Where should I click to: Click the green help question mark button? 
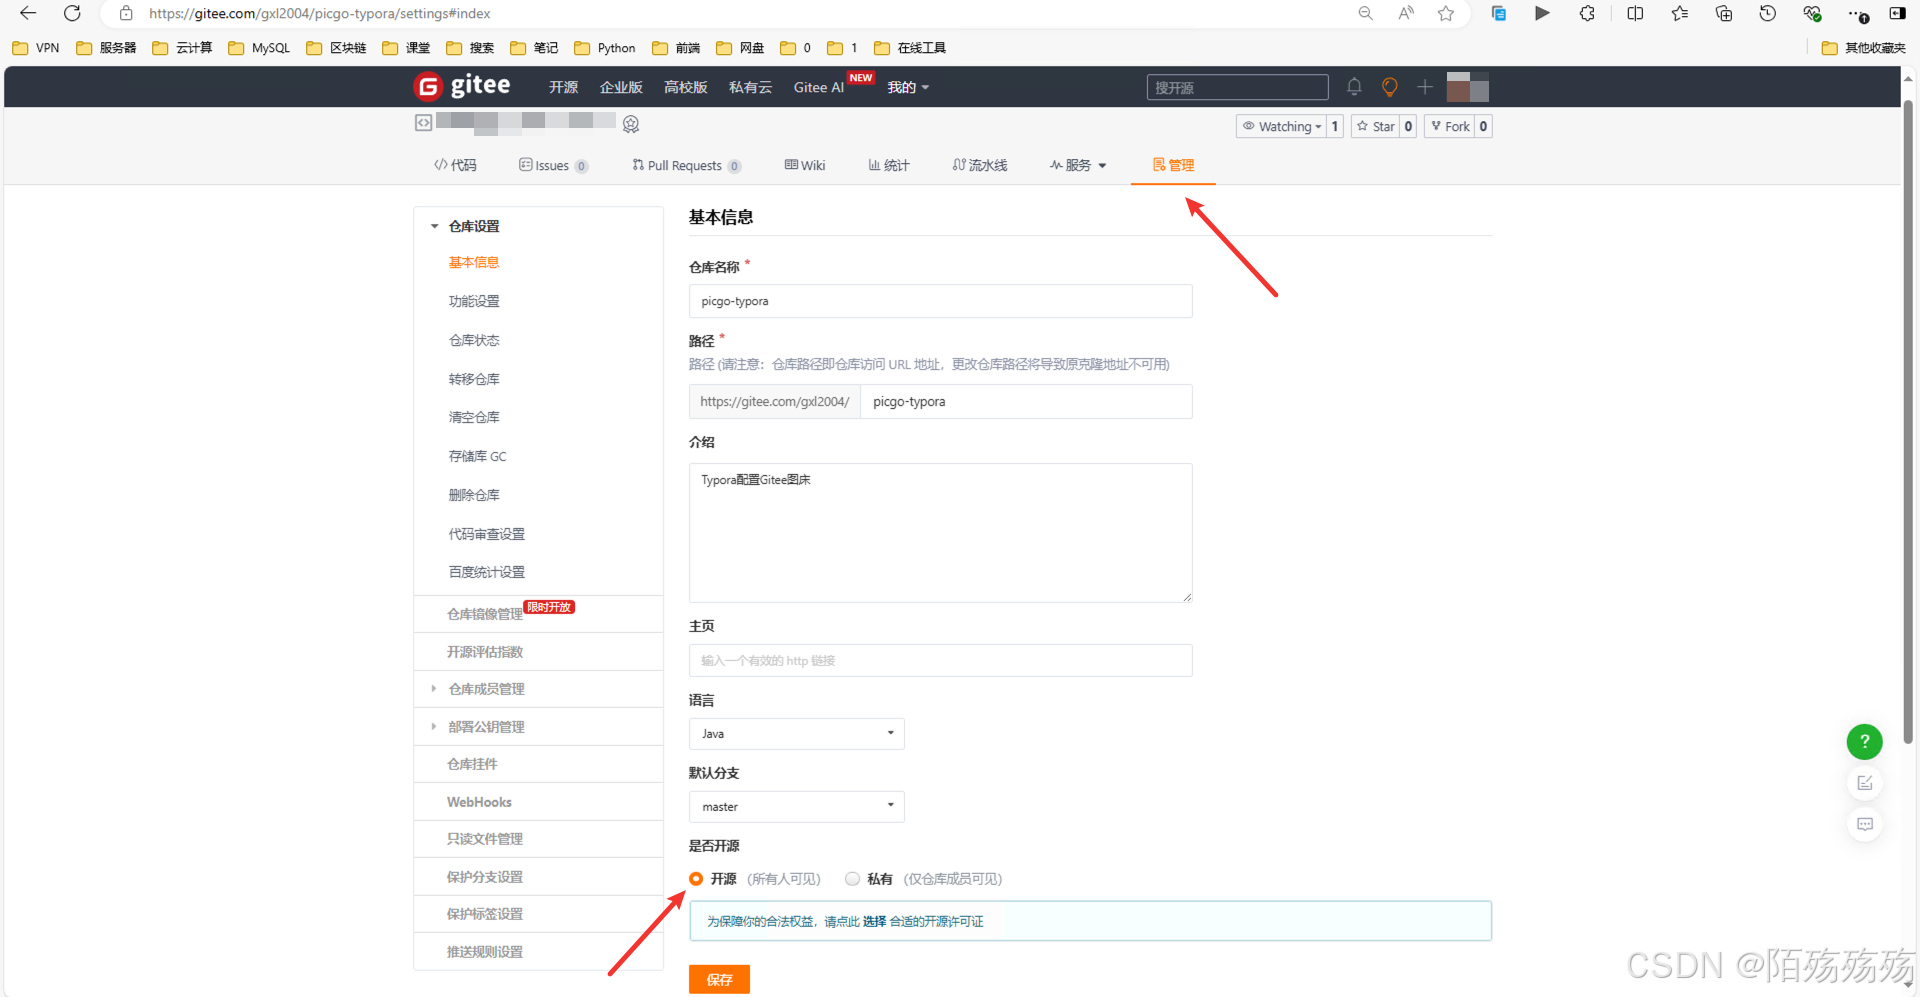[x=1864, y=742]
